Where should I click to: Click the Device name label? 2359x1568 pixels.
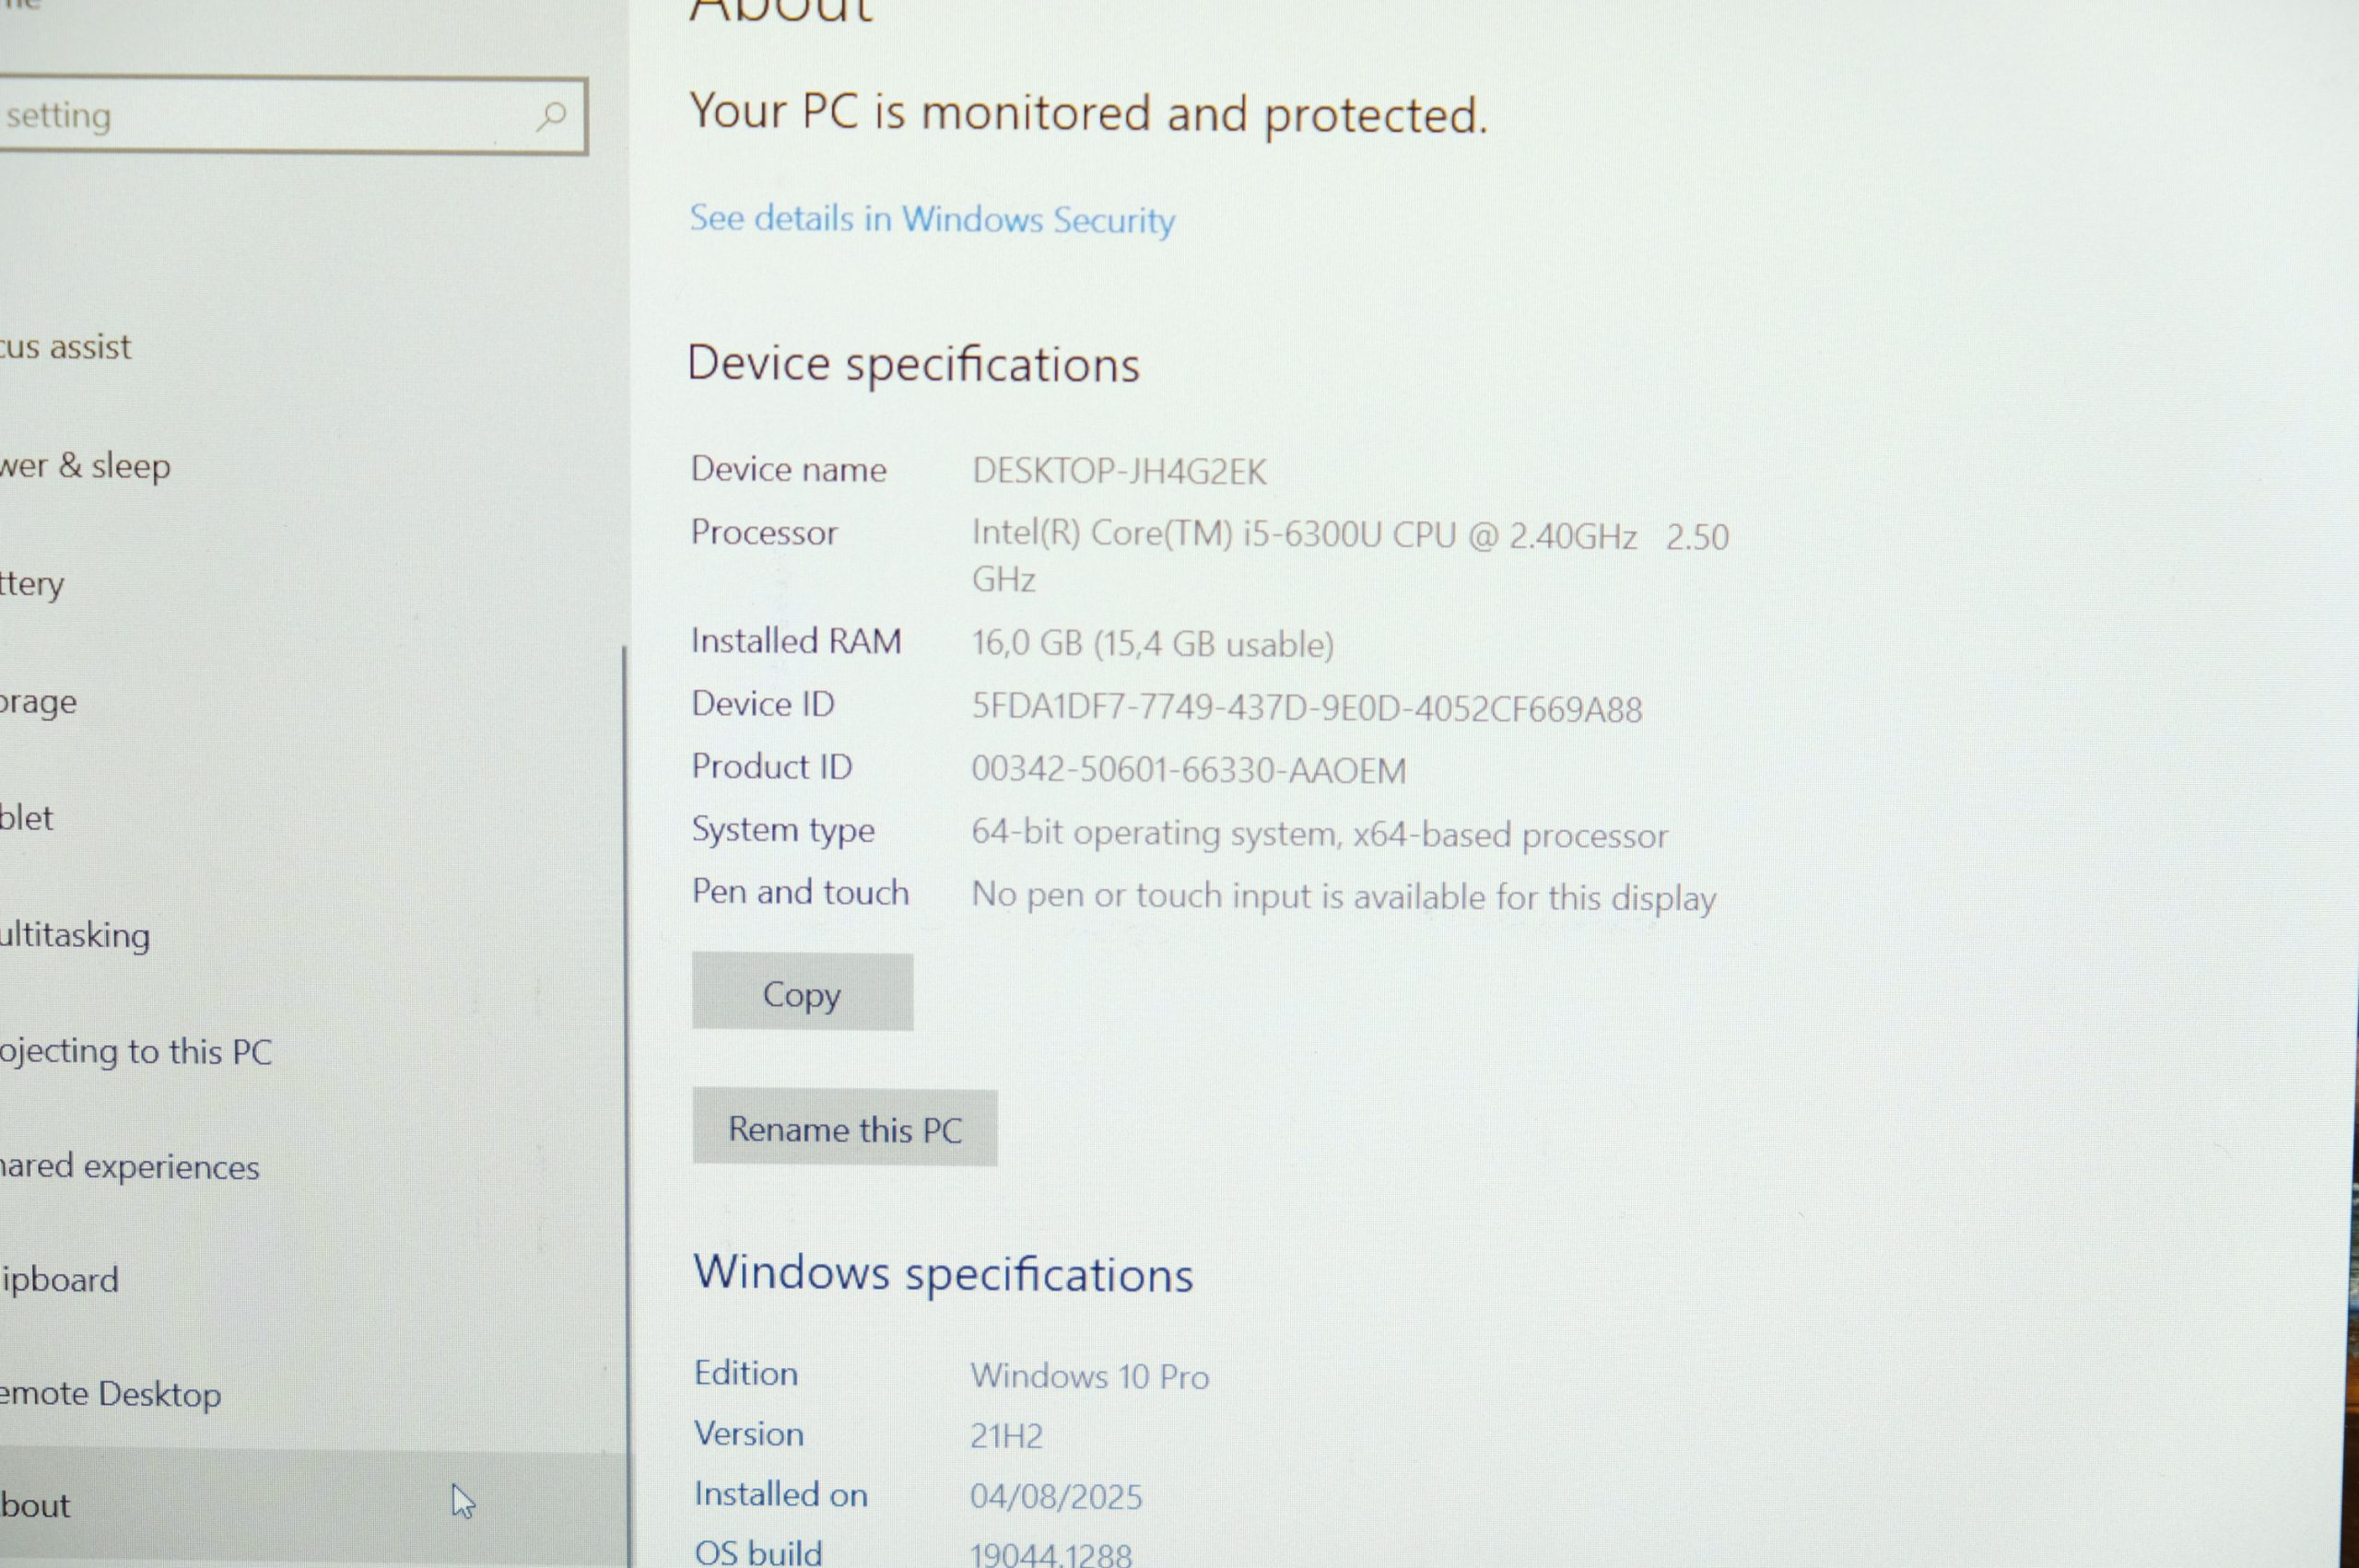pyautogui.click(x=788, y=469)
